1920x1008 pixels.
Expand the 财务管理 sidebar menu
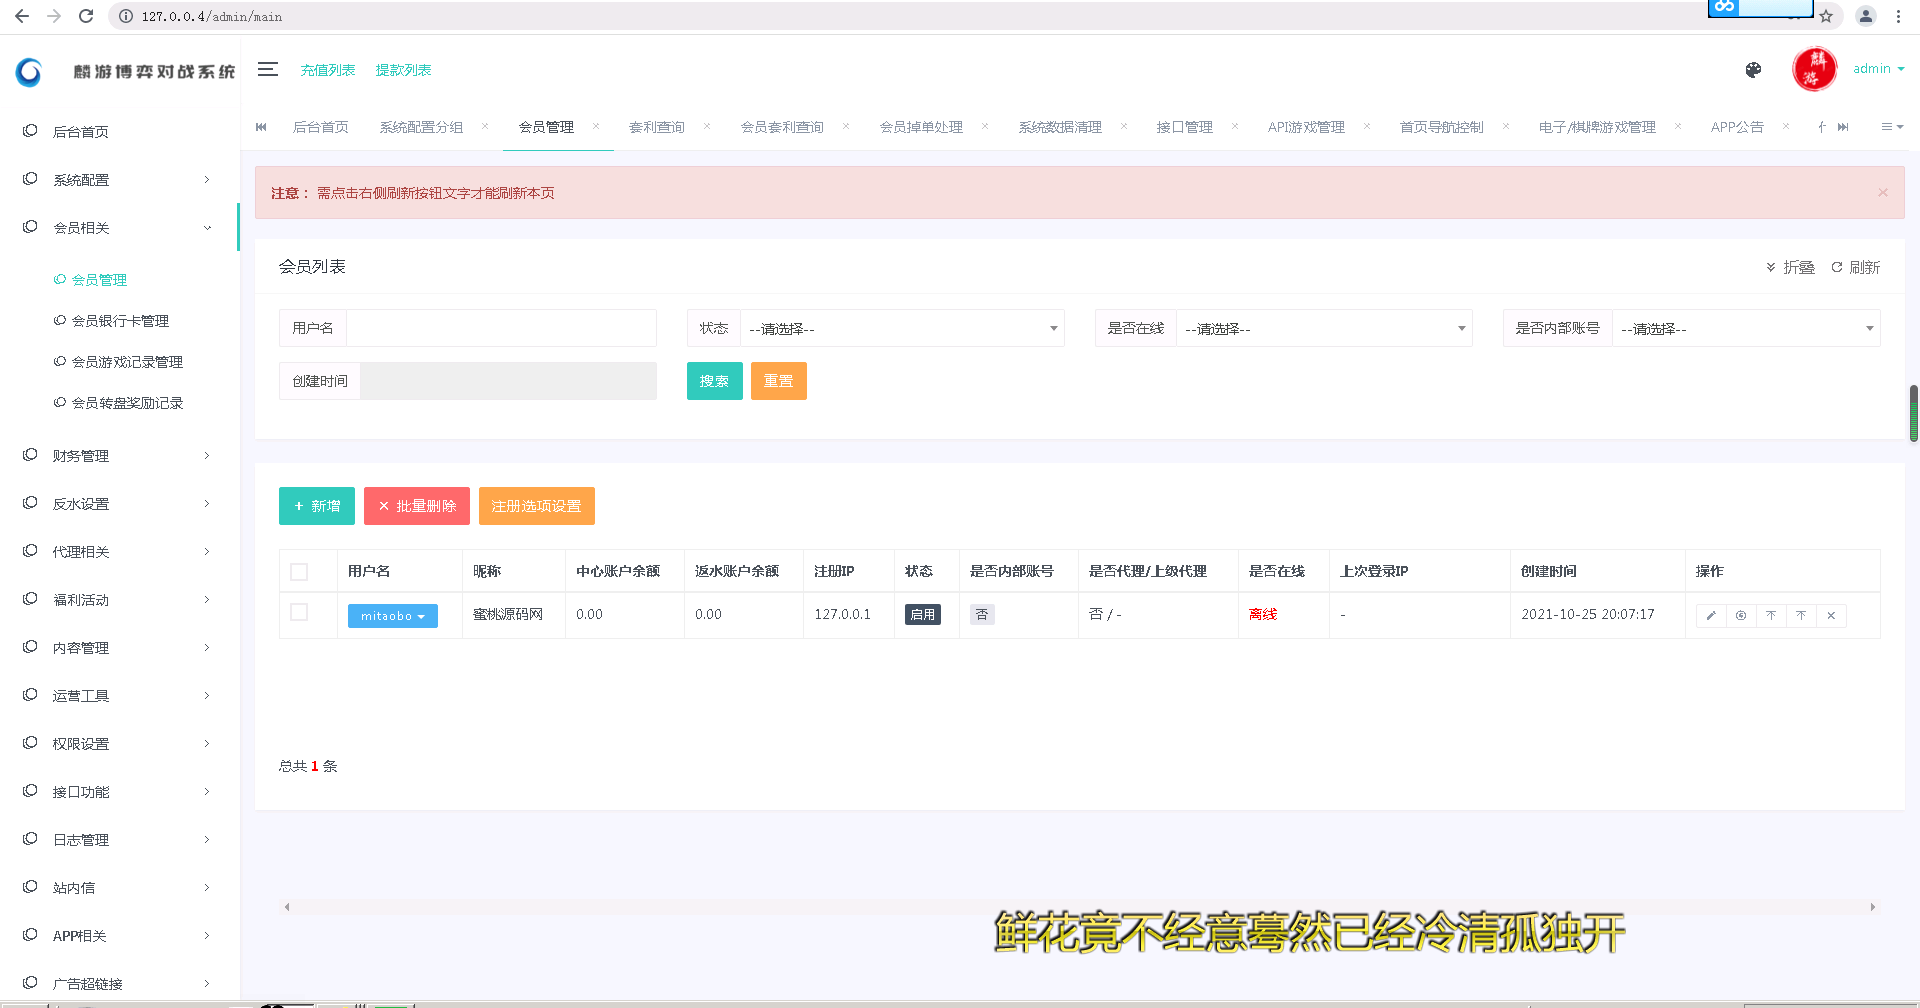click(x=118, y=456)
